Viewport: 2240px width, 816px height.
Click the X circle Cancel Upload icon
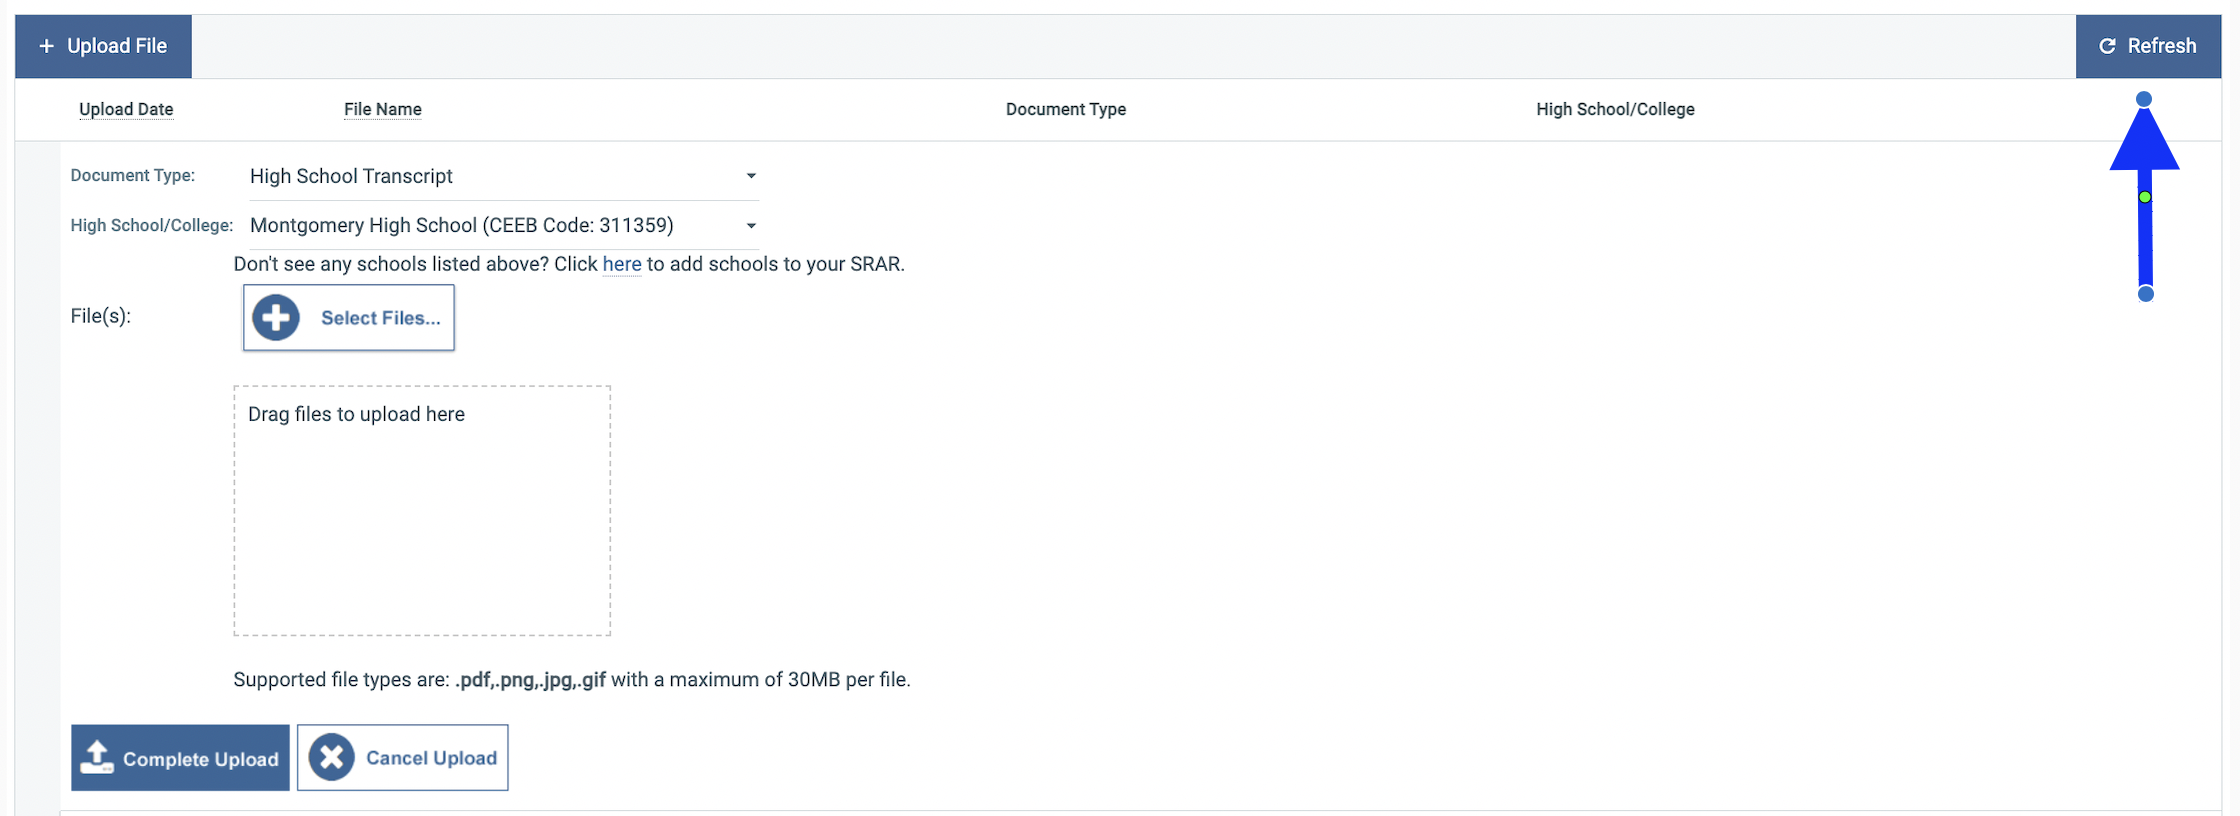[332, 757]
